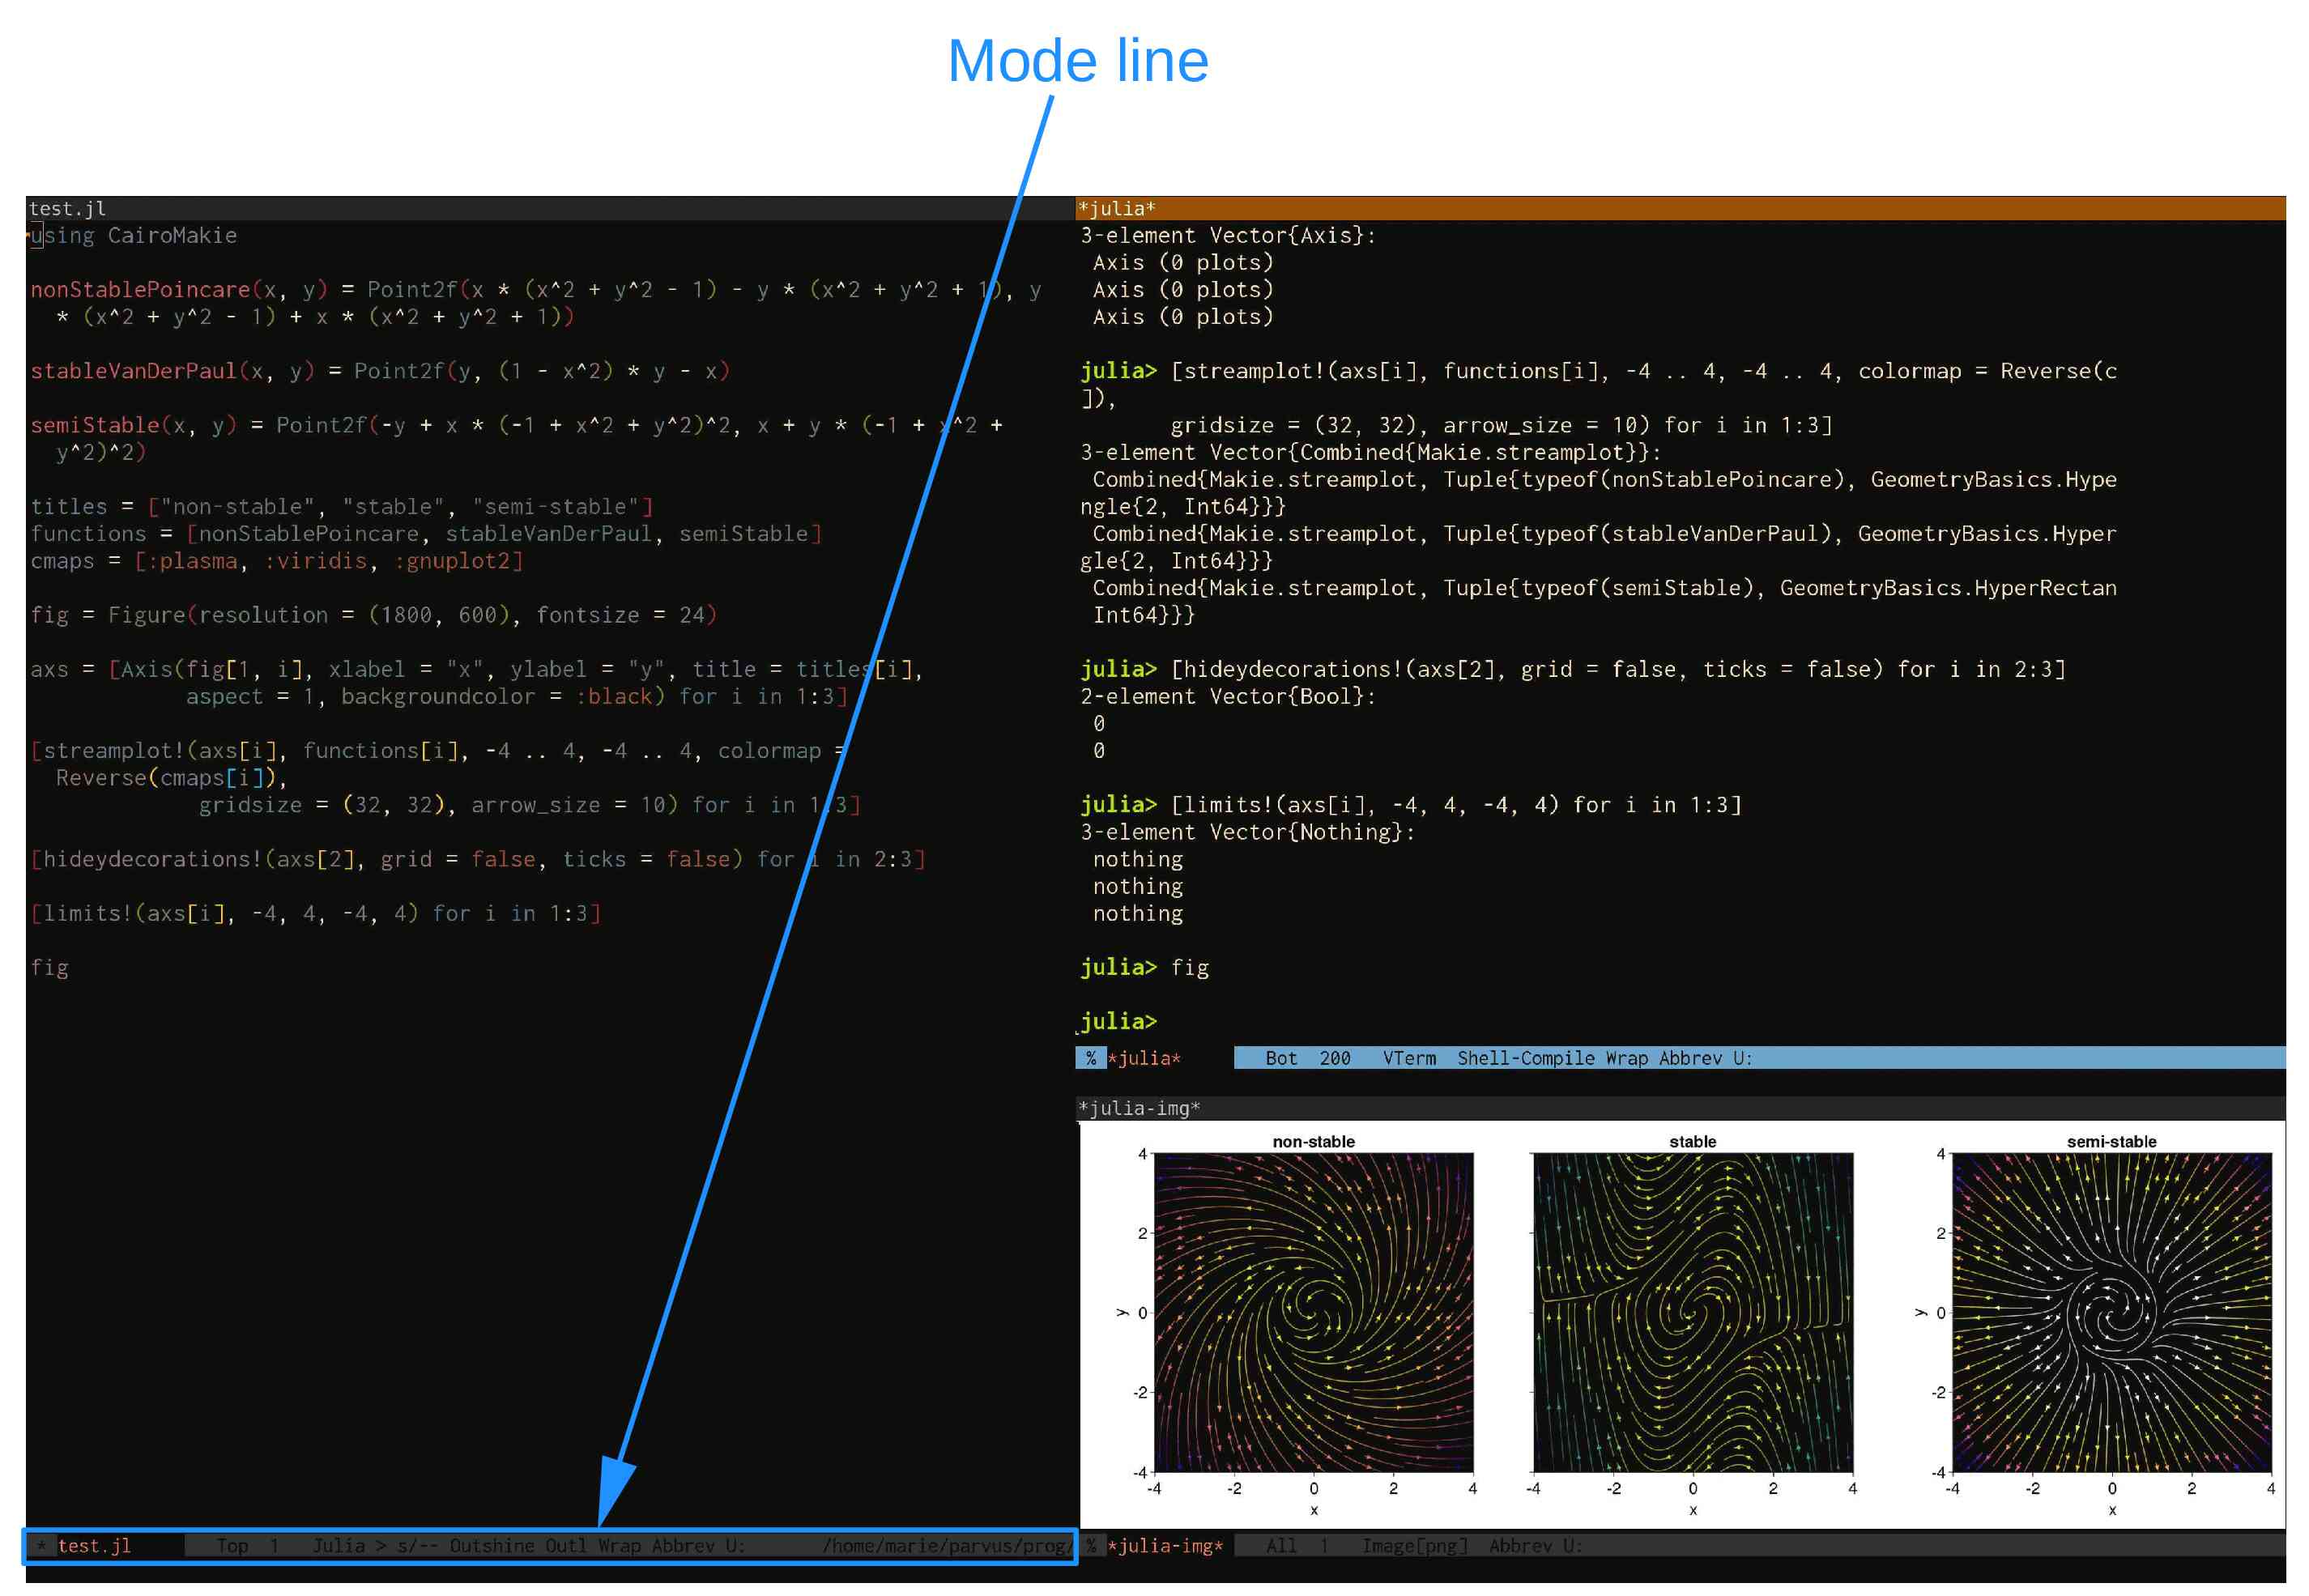The image size is (2309, 1596).
Task: Click the modified asterisk indicator before test.jl
Action: [x=41, y=1546]
